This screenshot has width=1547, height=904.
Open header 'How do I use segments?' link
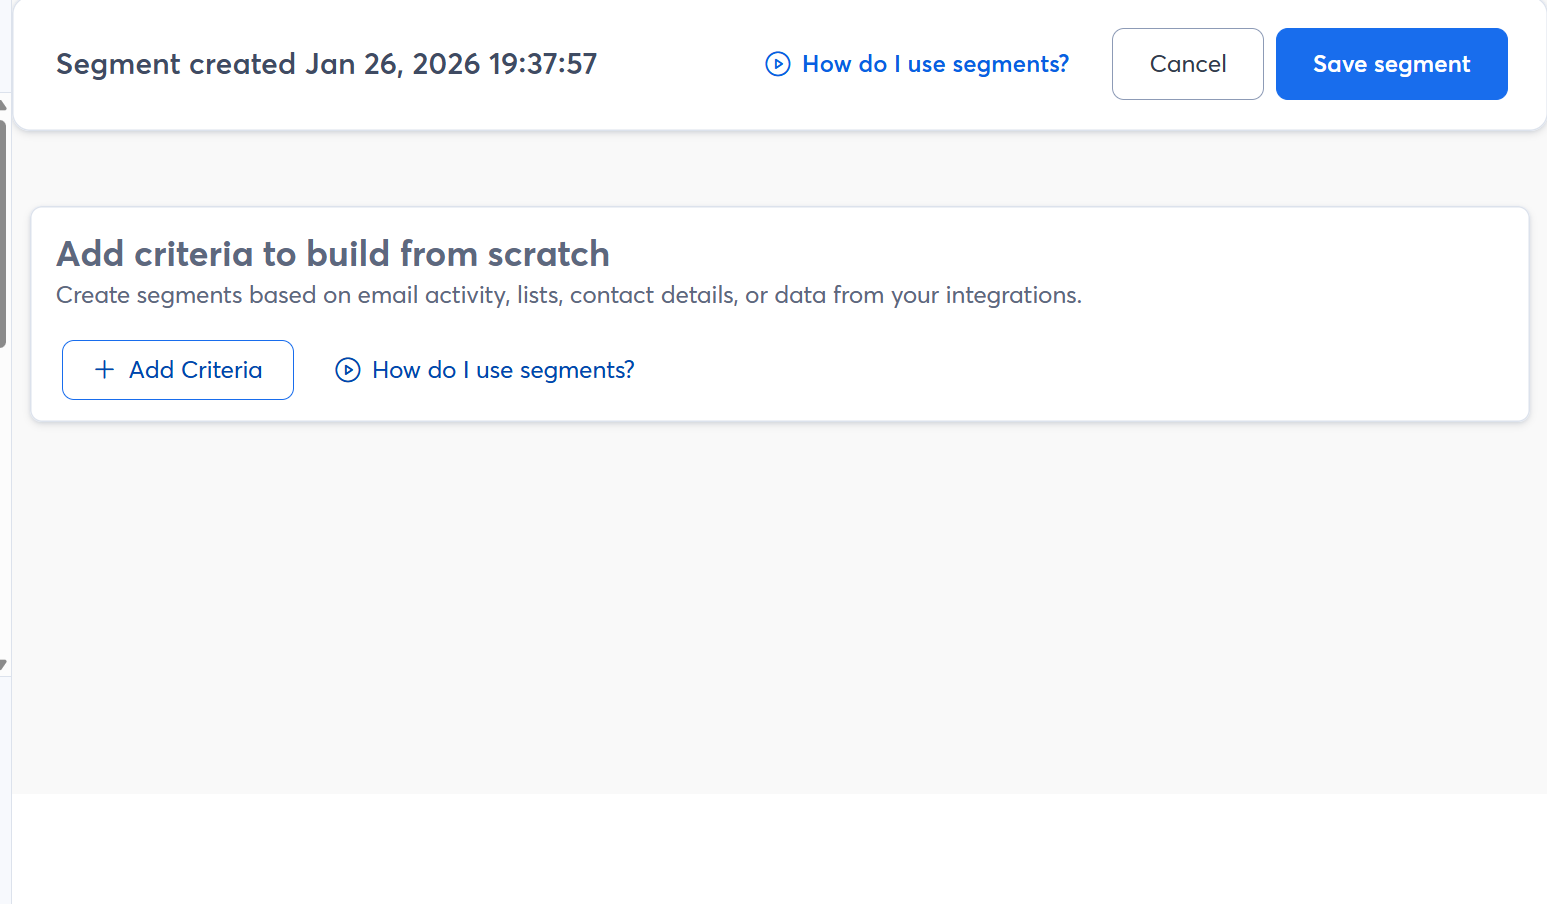click(x=935, y=64)
